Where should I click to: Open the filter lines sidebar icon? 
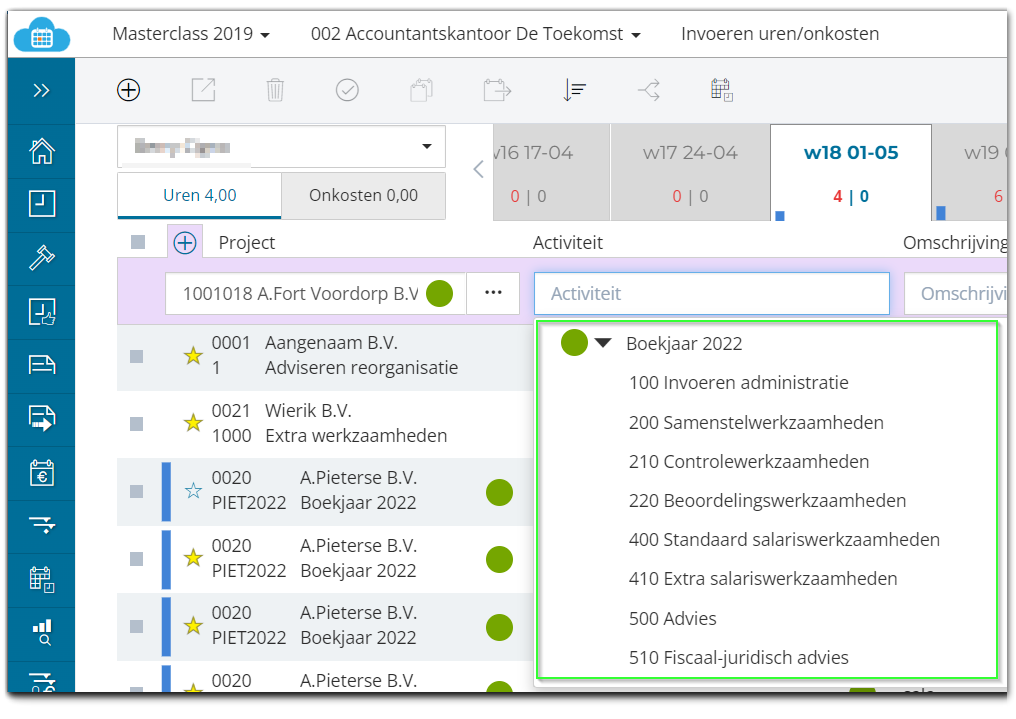(x=41, y=525)
